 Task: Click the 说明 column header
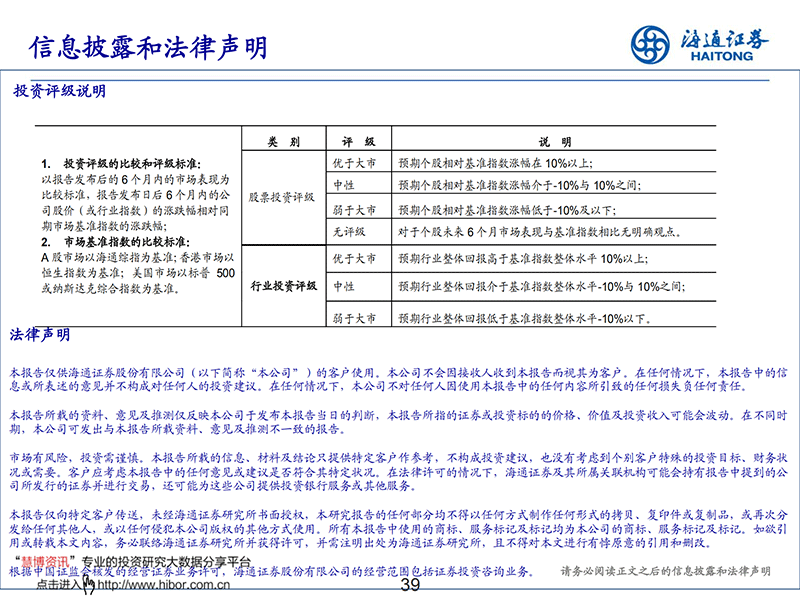[555, 142]
